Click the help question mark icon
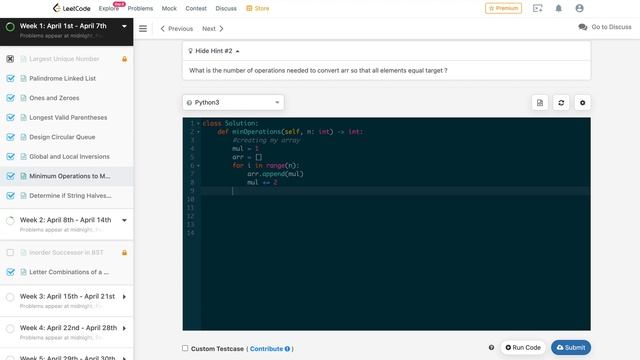 tap(491, 348)
